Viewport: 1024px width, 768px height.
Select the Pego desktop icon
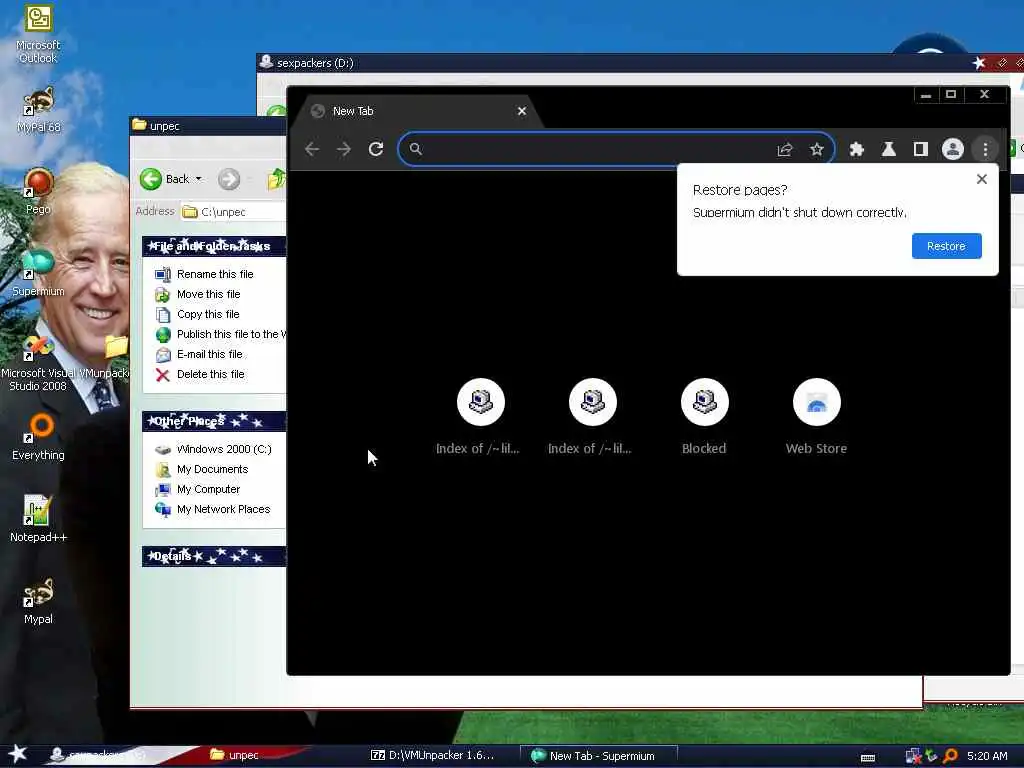pos(38,191)
